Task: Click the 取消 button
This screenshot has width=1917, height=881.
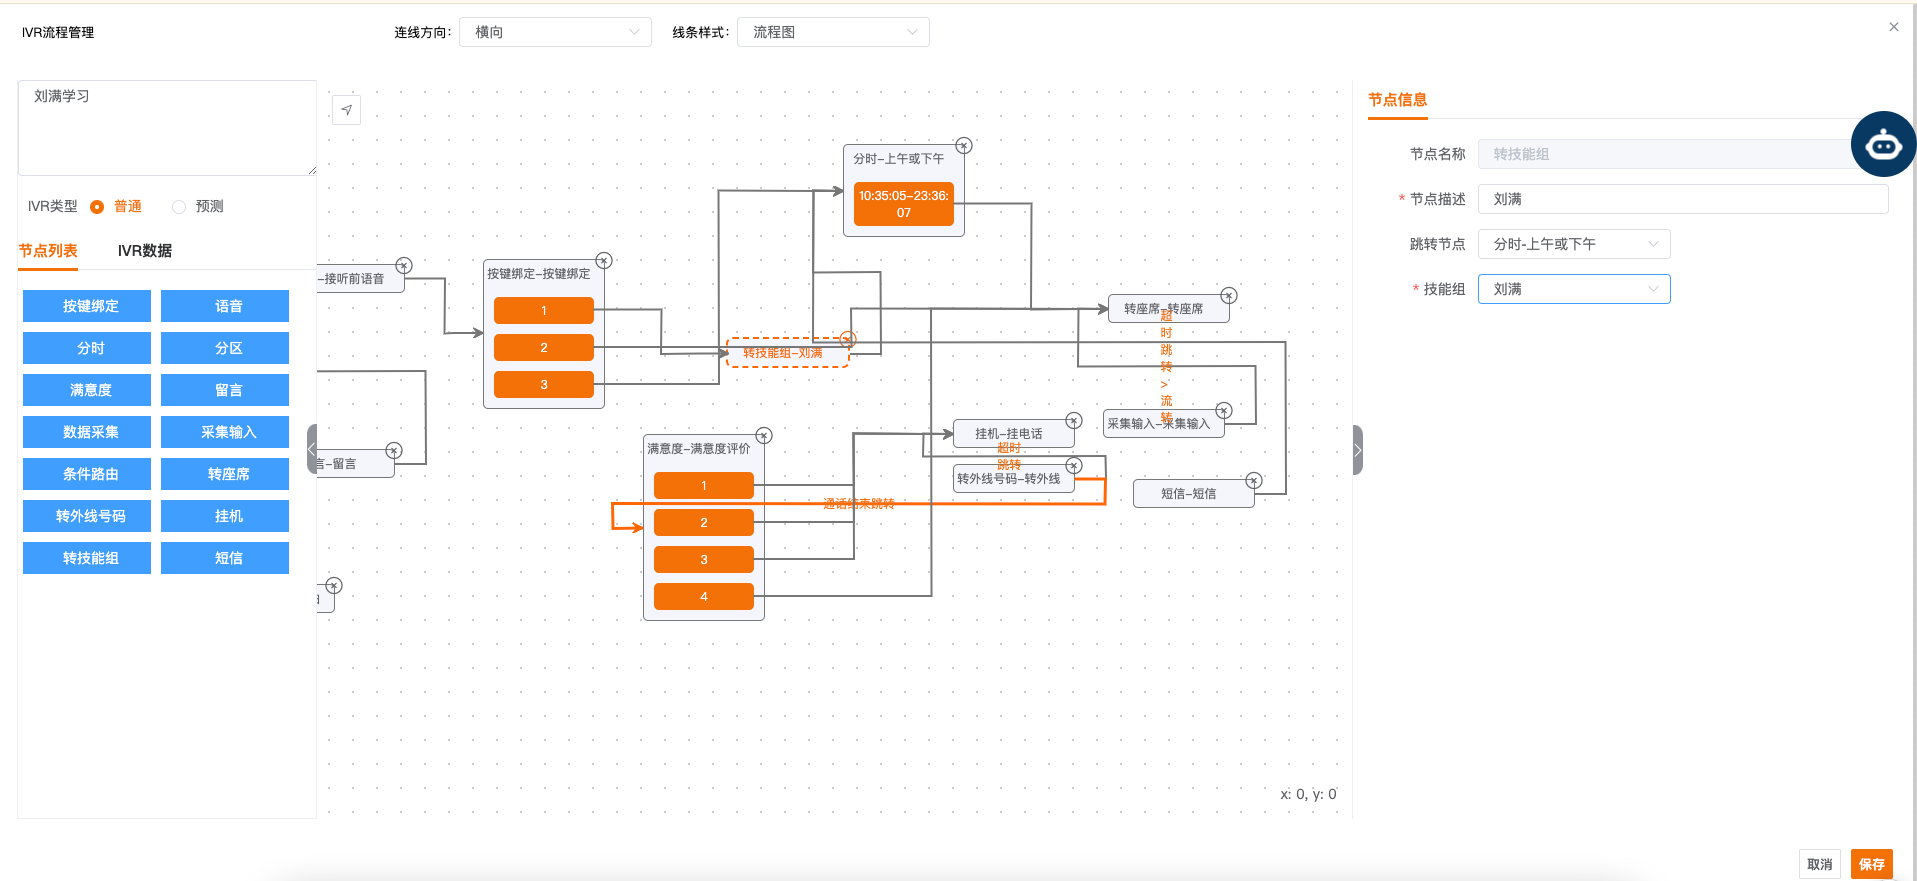Action: (1819, 864)
